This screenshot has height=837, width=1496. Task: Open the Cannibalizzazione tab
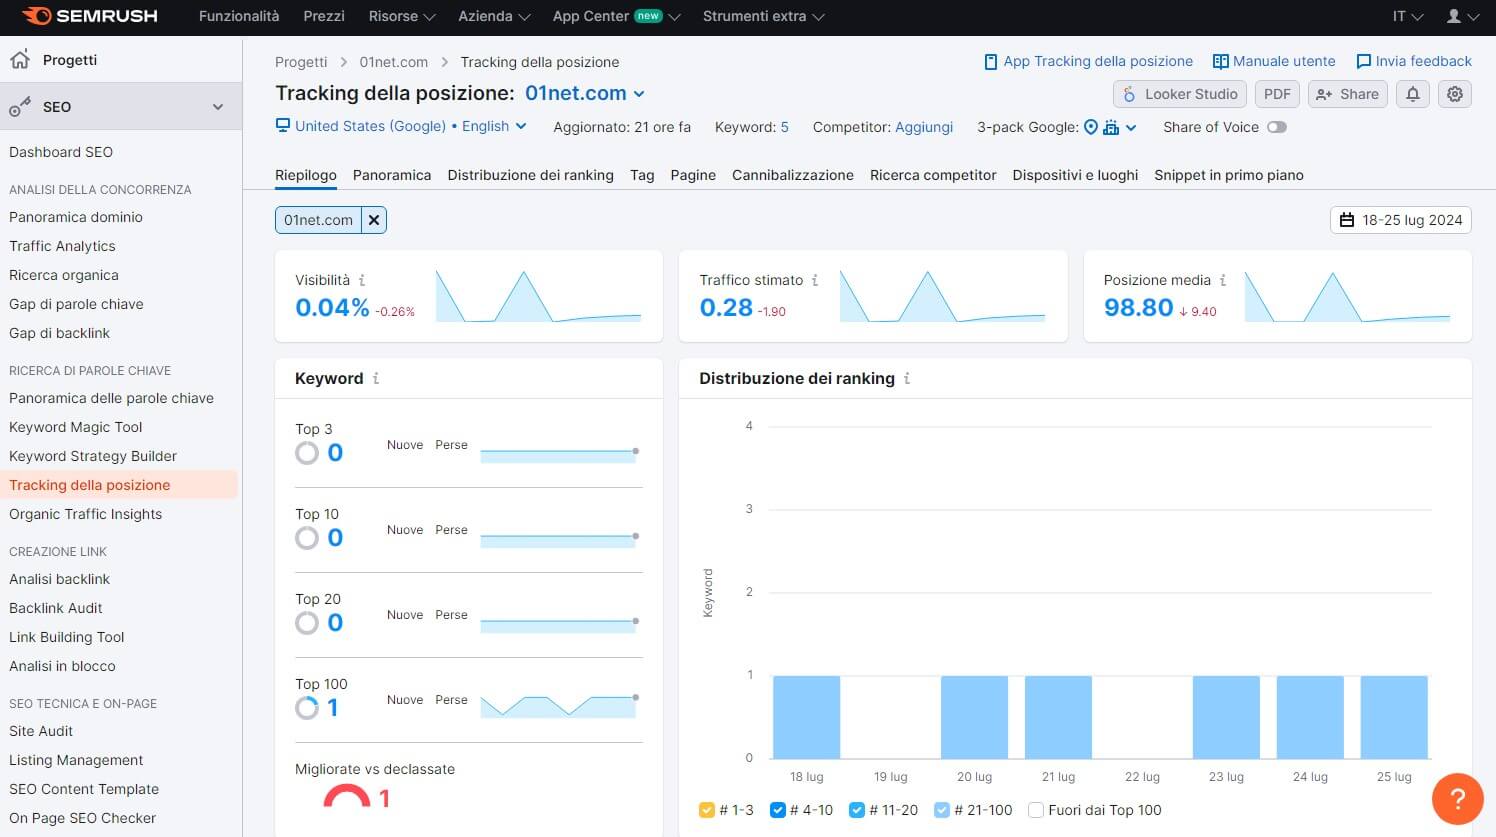793,175
